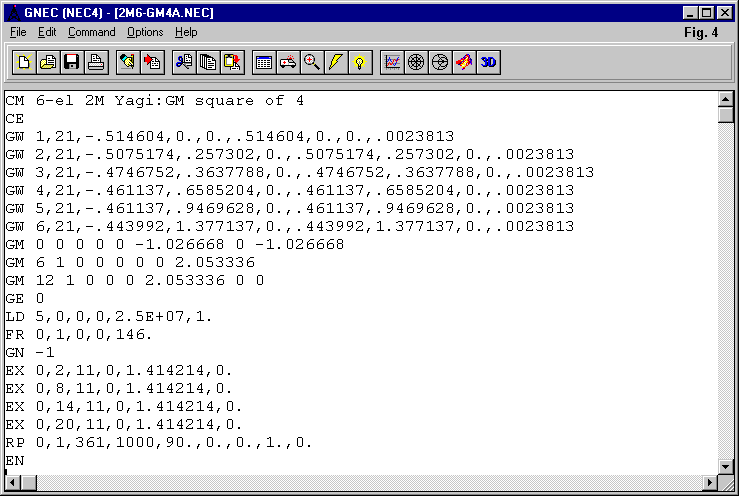Click the table grid toolbar icon
This screenshot has height=496, width=739.
[264, 62]
